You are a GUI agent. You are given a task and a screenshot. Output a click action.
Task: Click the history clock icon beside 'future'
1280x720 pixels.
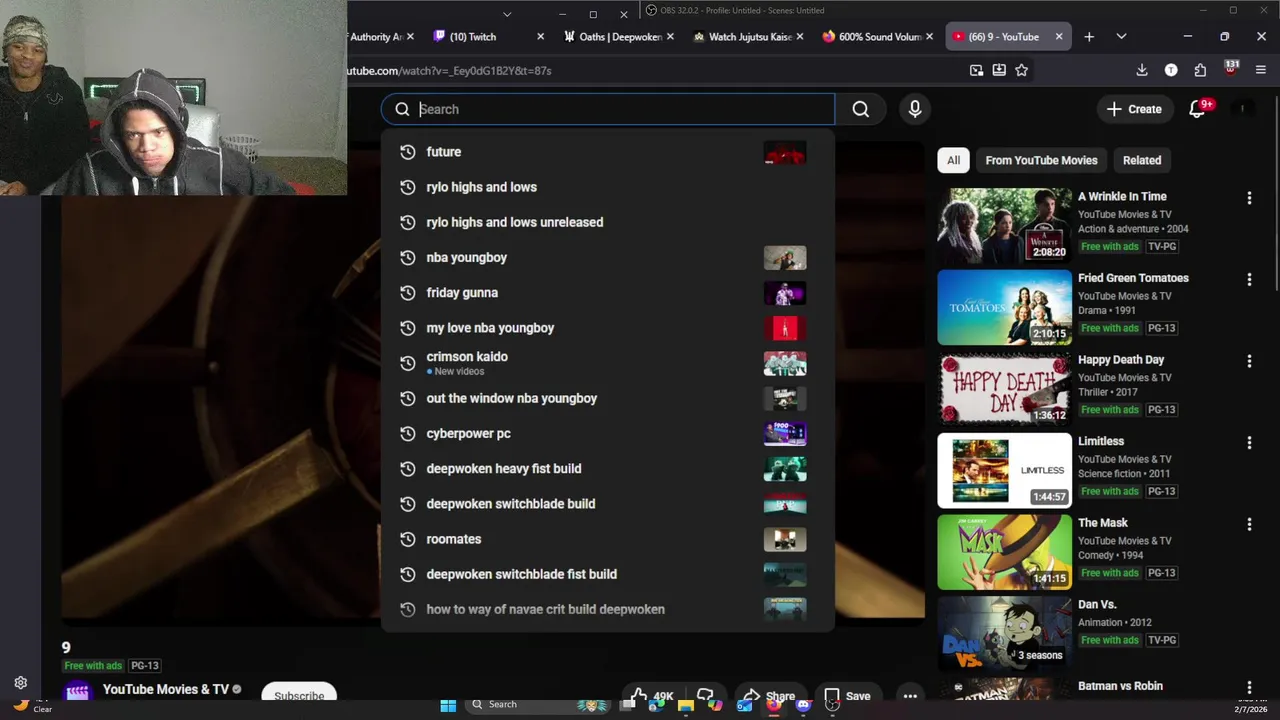407,152
